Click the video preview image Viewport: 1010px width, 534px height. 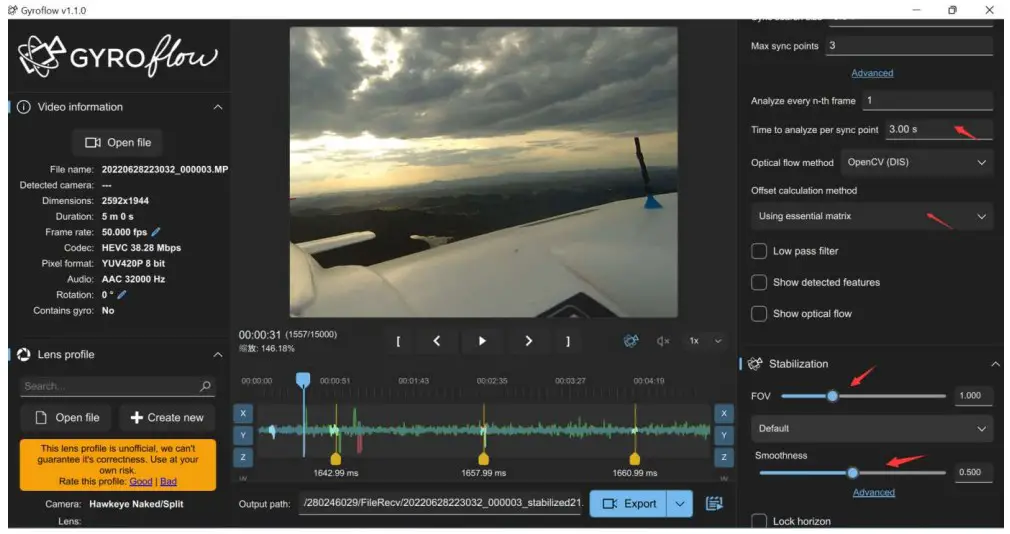coord(483,172)
